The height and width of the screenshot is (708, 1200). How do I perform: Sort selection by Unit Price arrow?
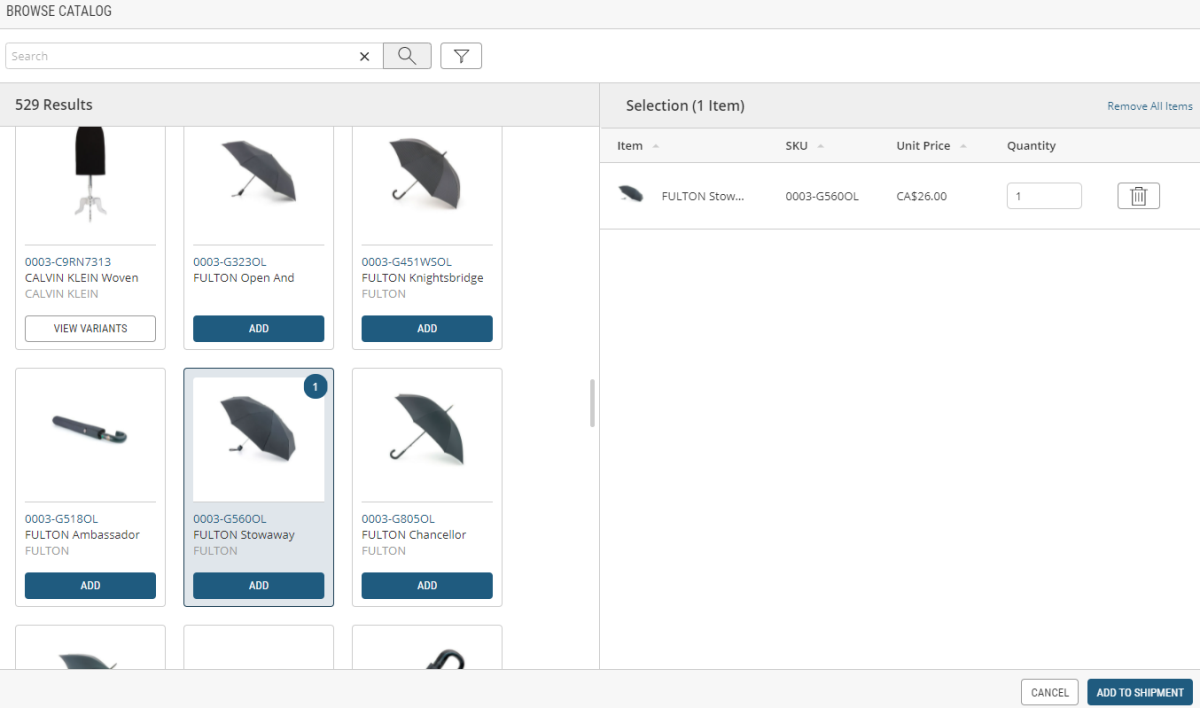pyautogui.click(x=963, y=146)
